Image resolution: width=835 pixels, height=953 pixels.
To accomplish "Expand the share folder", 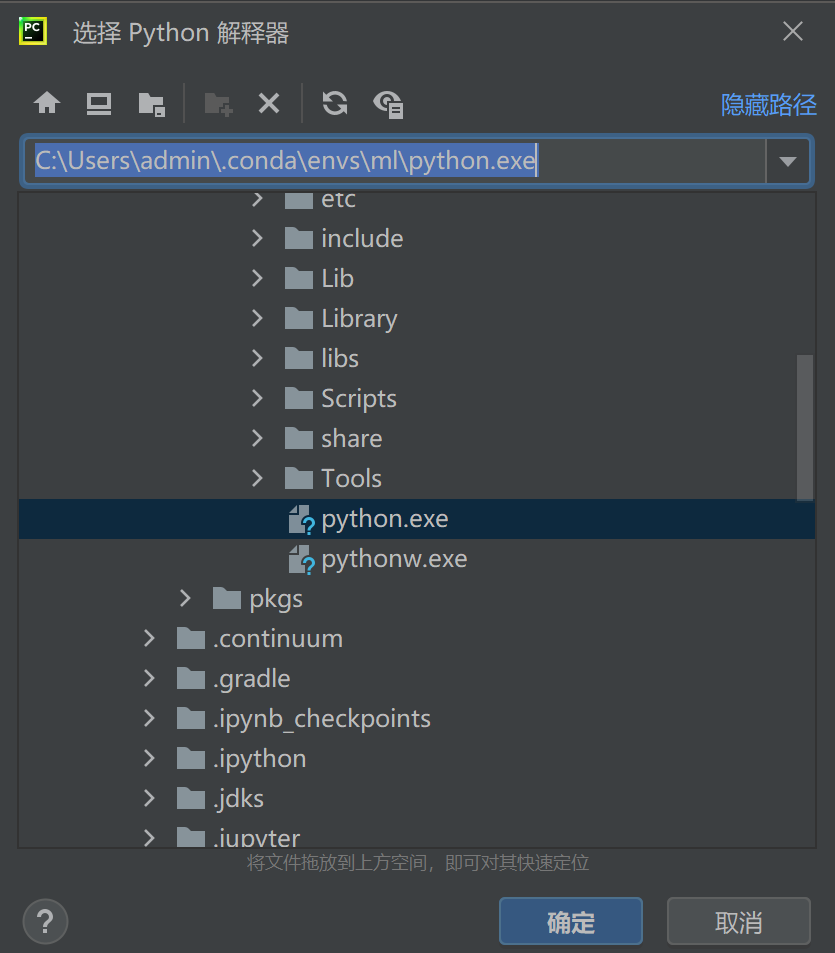I will (x=257, y=438).
